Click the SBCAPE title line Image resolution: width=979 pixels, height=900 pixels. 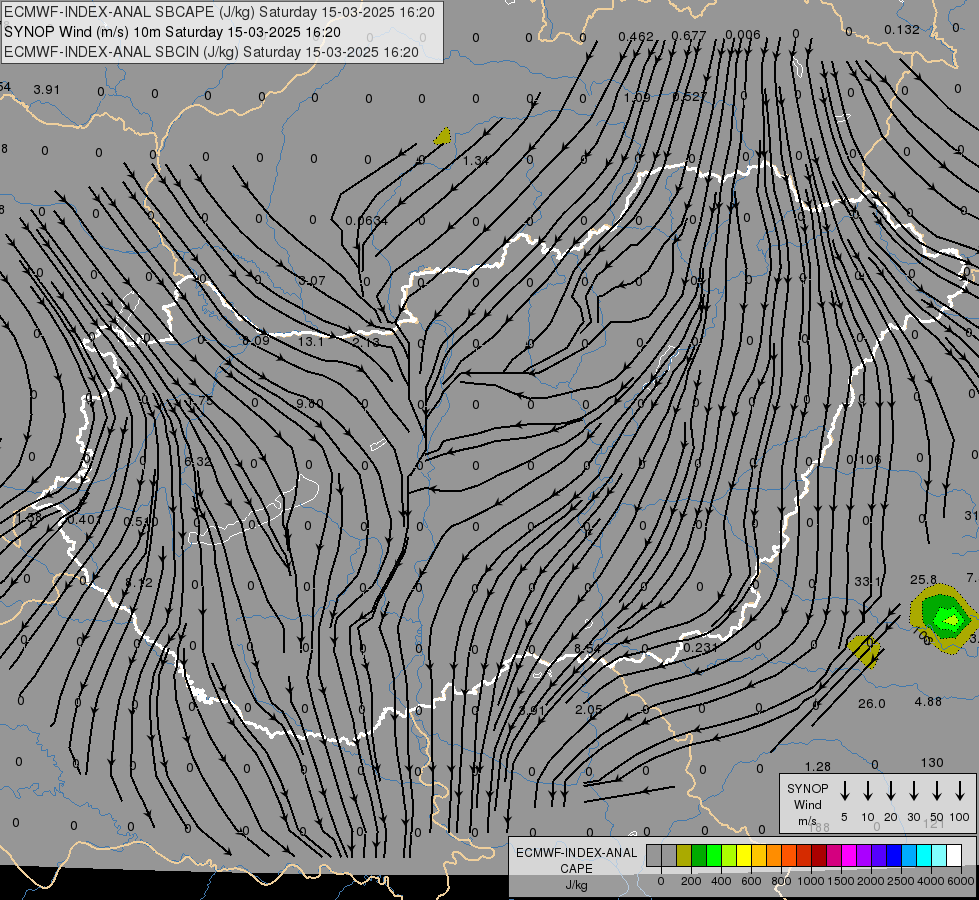(x=219, y=12)
